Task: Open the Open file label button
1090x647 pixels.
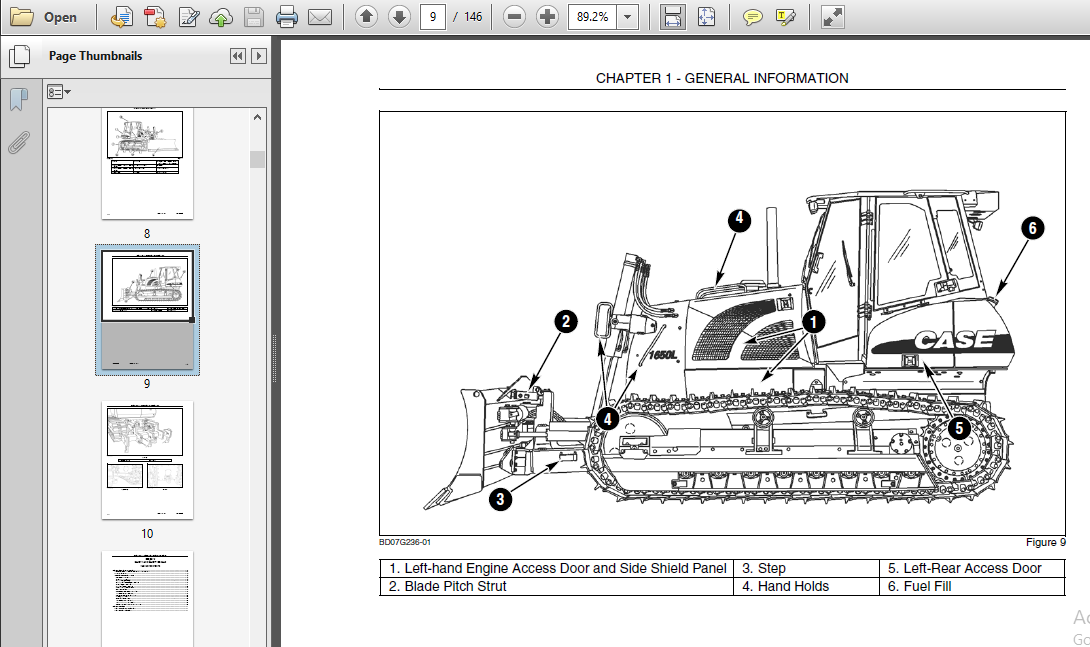Action: [x=60, y=17]
